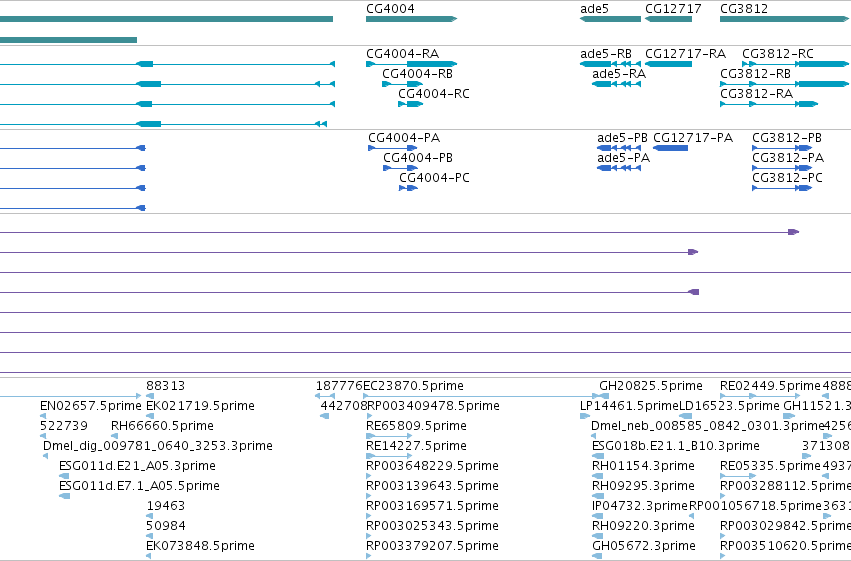Open EST EN02657.5prime label
The image size is (851, 561).
click(91, 406)
